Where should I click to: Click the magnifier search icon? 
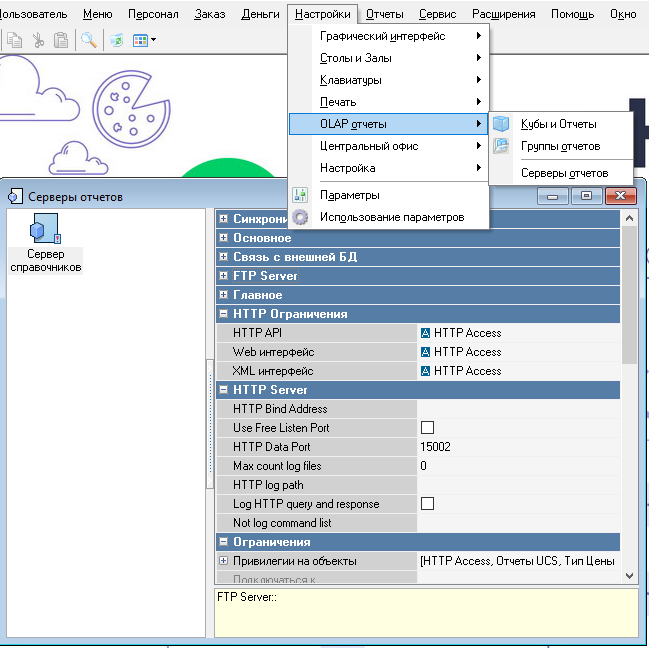click(89, 40)
